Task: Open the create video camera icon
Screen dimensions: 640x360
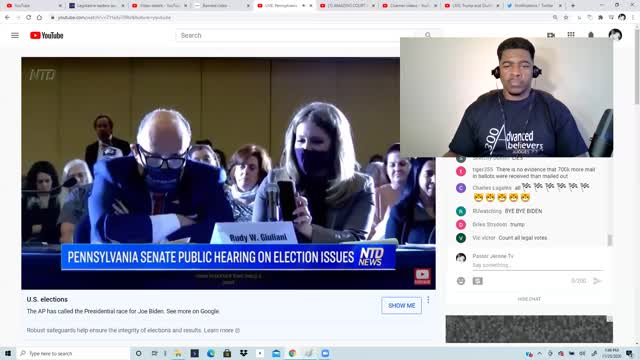Action: (551, 35)
